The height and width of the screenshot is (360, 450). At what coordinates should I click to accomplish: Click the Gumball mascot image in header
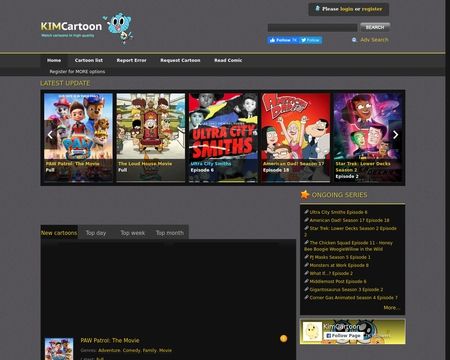coord(119,27)
